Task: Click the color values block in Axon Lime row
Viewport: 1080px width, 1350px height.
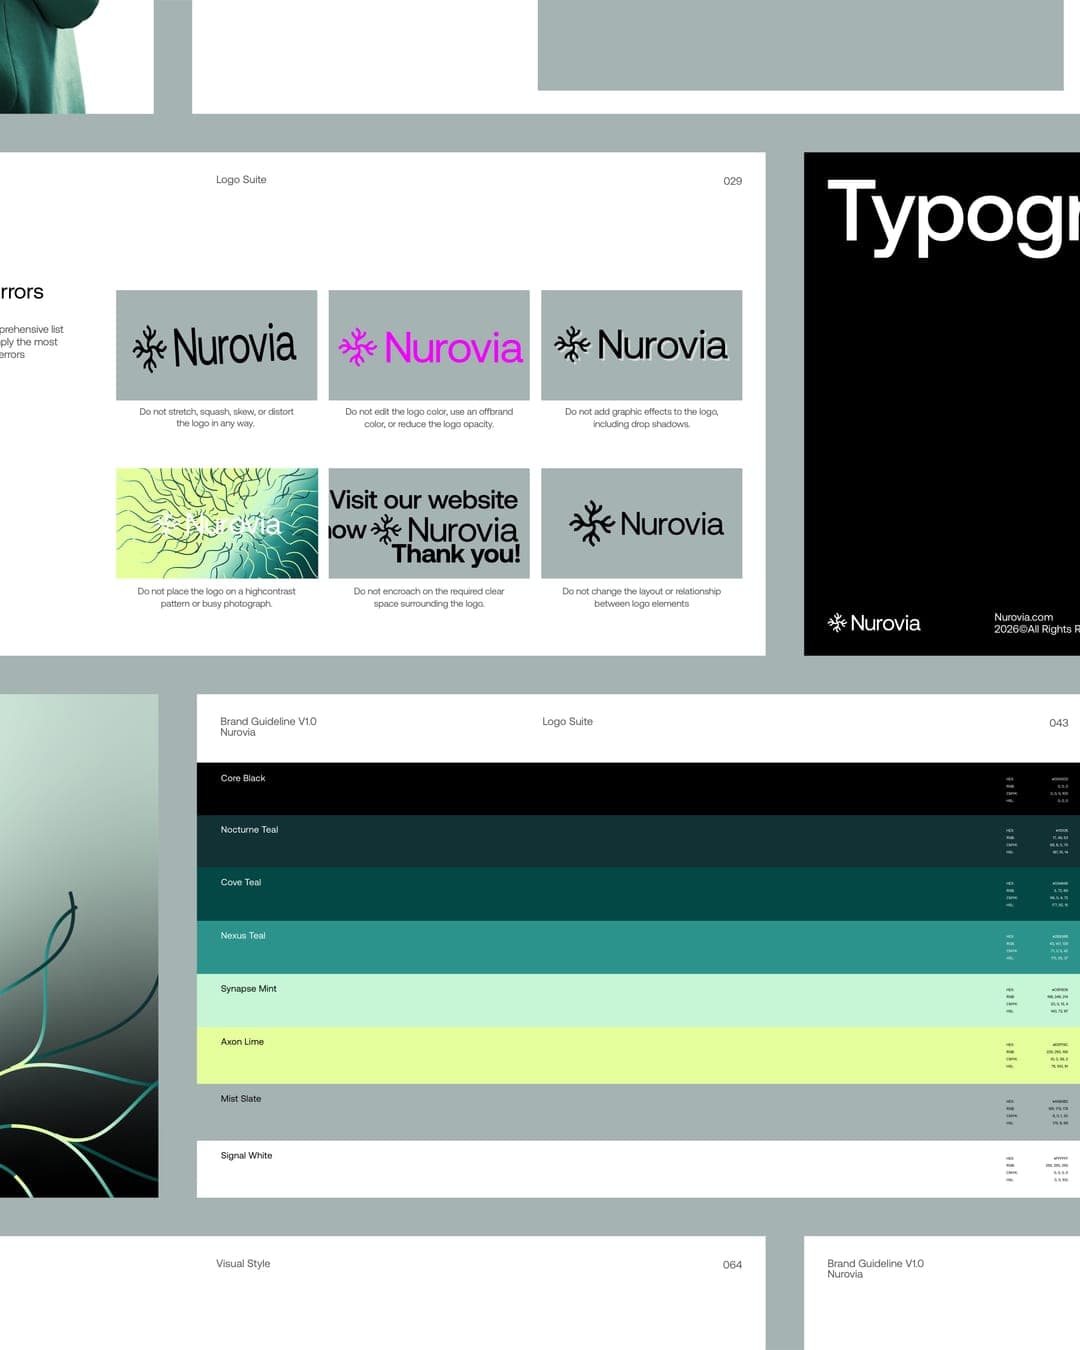Action: click(x=1037, y=1056)
